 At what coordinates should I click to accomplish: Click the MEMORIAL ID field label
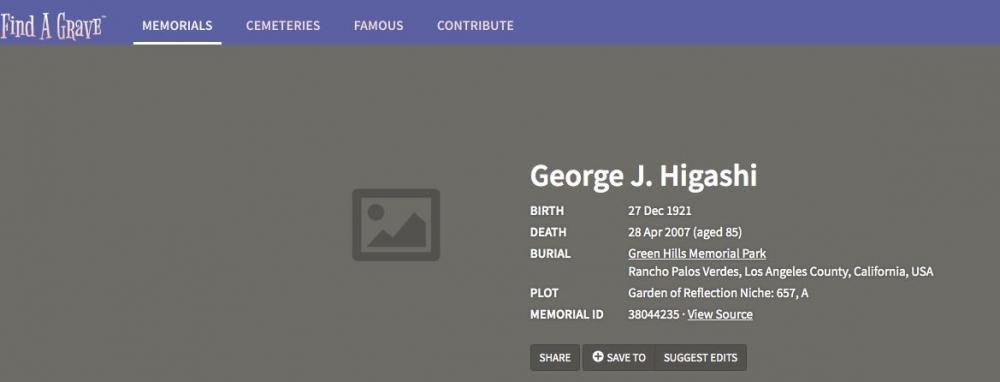[567, 314]
